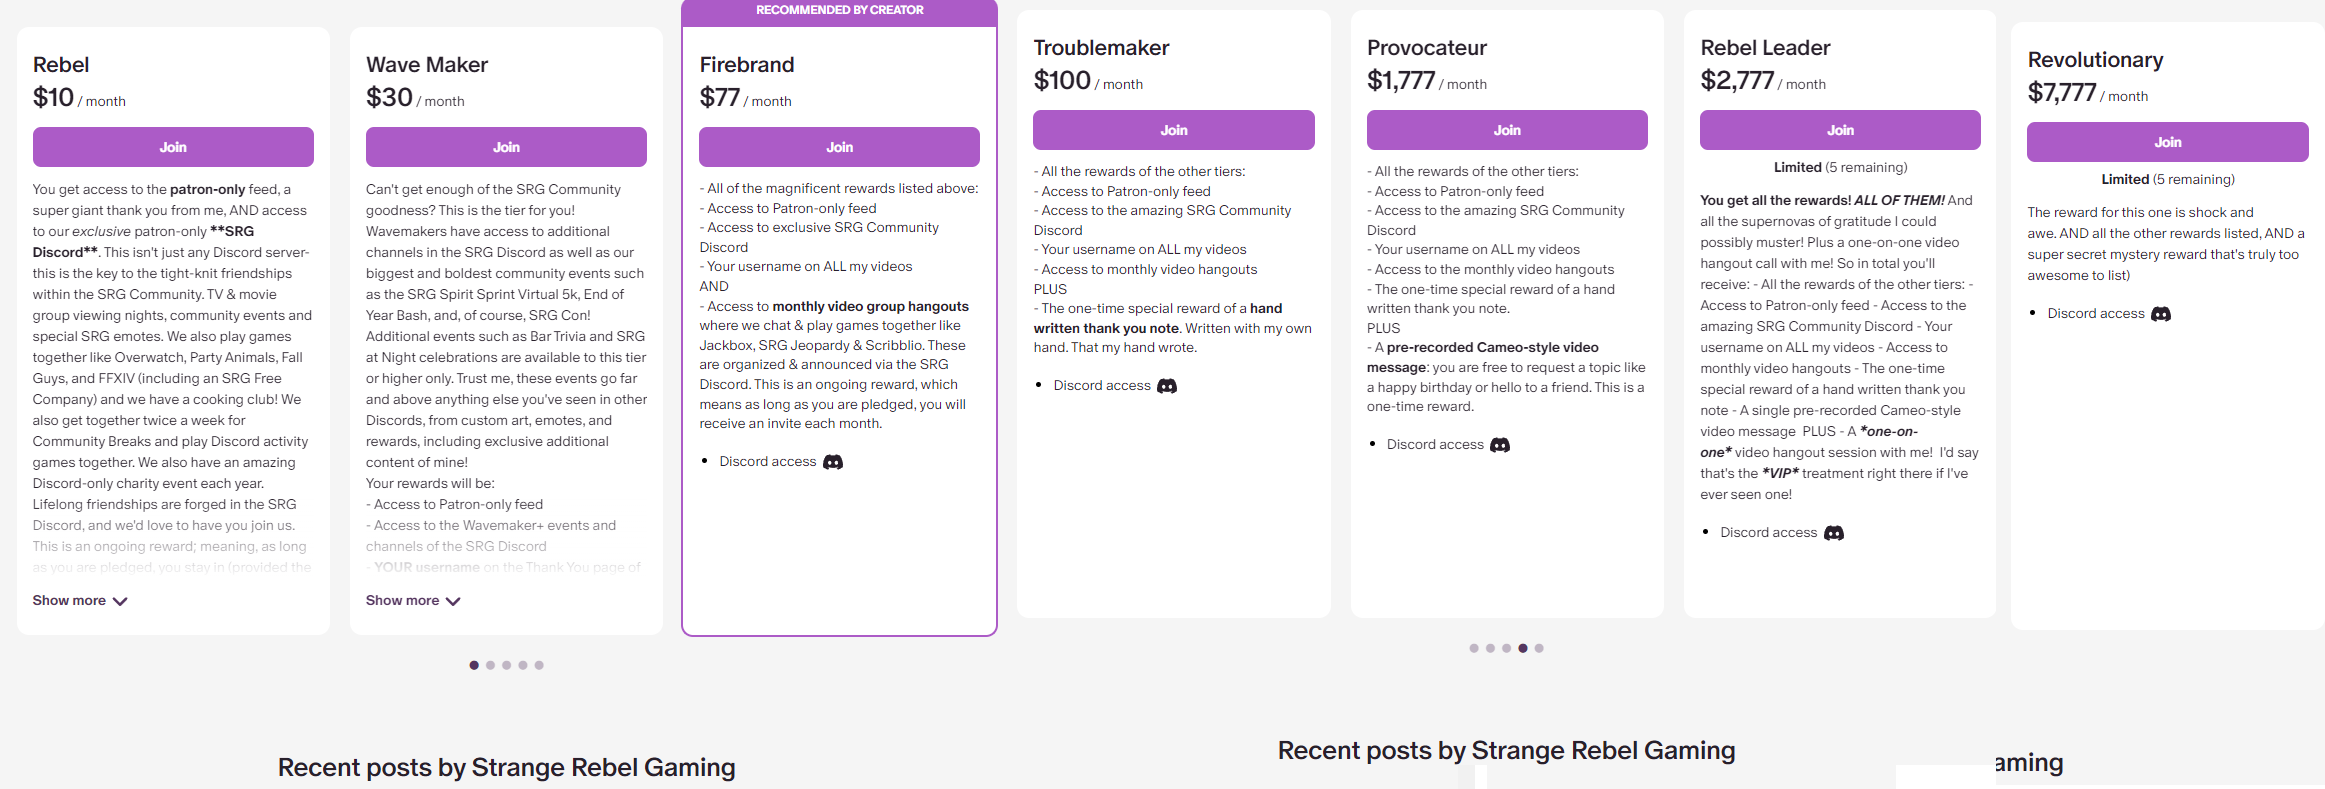Click the Discord icon in the Rebel Leader tier
The height and width of the screenshot is (789, 2325).
[1833, 533]
